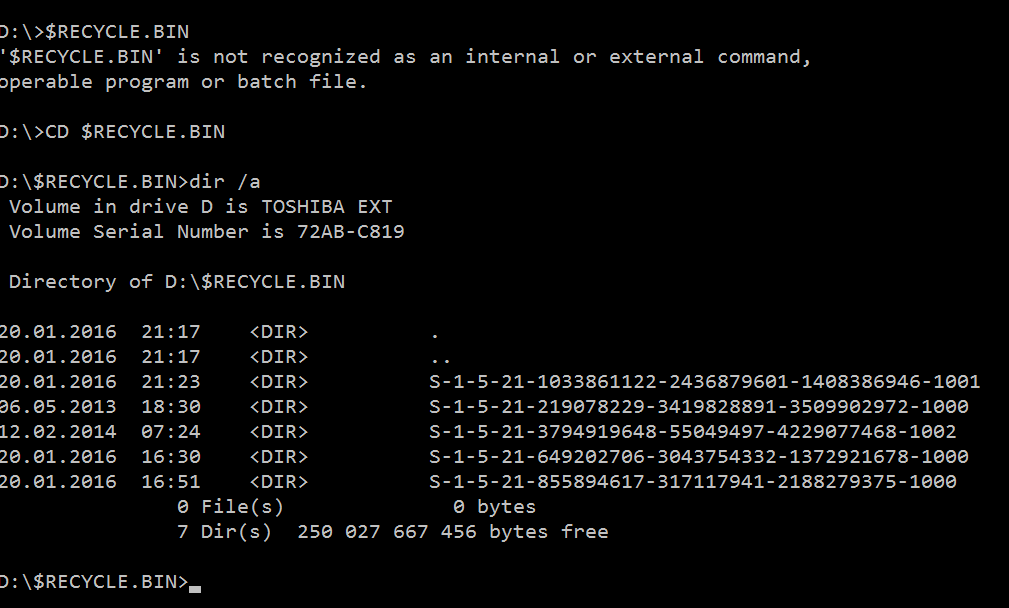1009x608 pixels.
Task: Click the '0 File(s)' summary text
Action: pos(230,507)
